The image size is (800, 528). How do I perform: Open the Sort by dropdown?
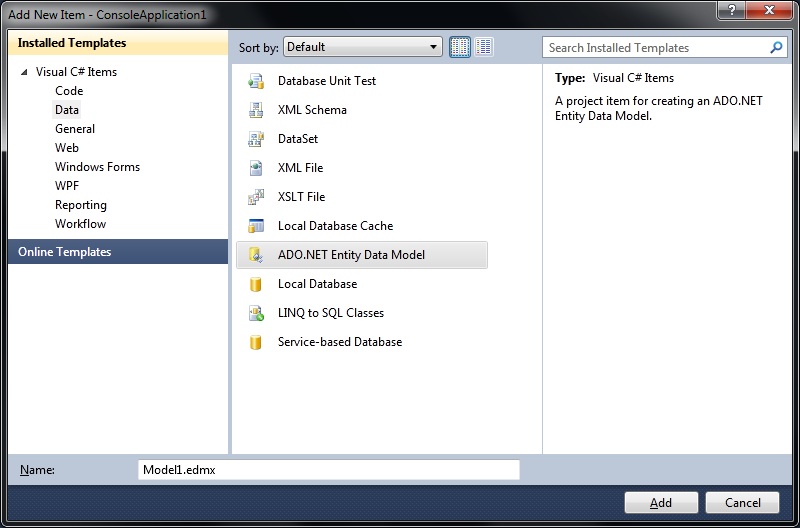[x=363, y=47]
